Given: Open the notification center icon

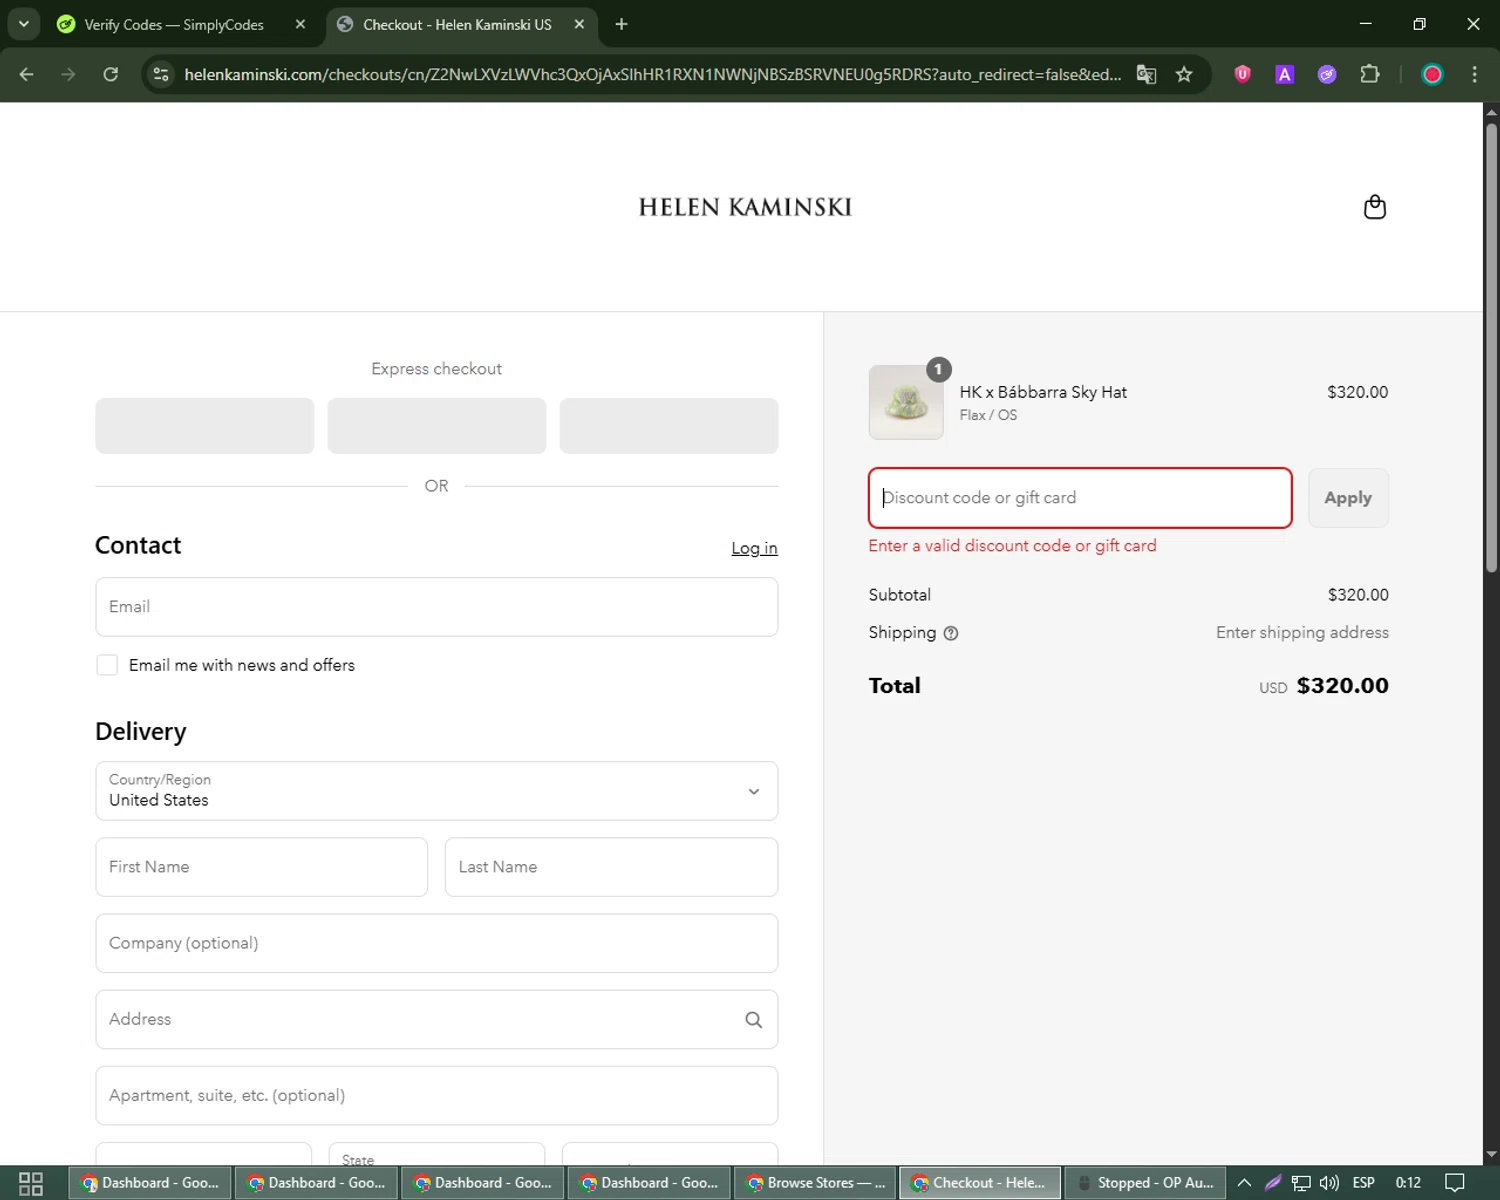Looking at the screenshot, I should click(1455, 1183).
